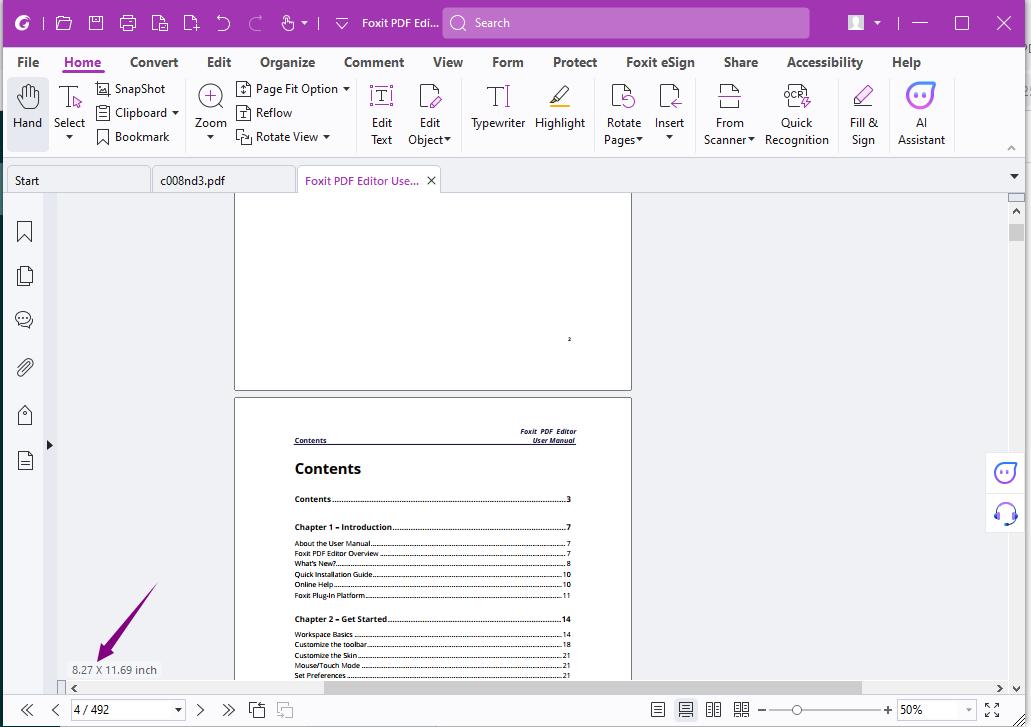Go to the previous page
Screen dimensions: 1031x727
(x=55, y=710)
